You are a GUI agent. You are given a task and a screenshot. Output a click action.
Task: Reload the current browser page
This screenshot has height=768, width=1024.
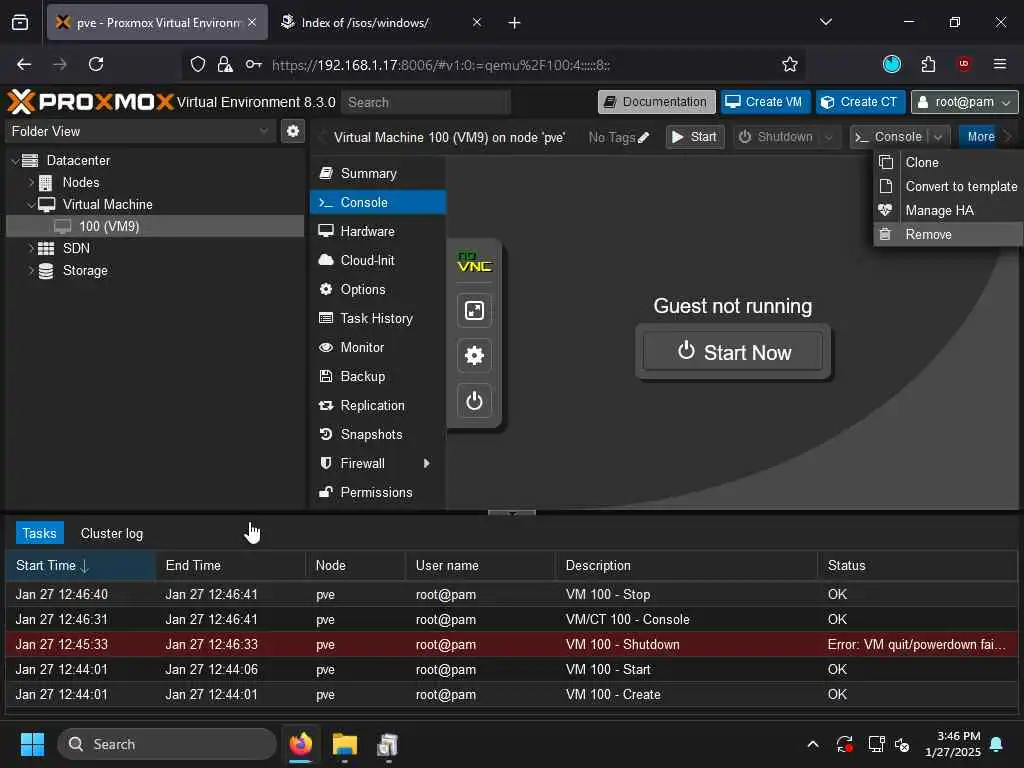[96, 65]
